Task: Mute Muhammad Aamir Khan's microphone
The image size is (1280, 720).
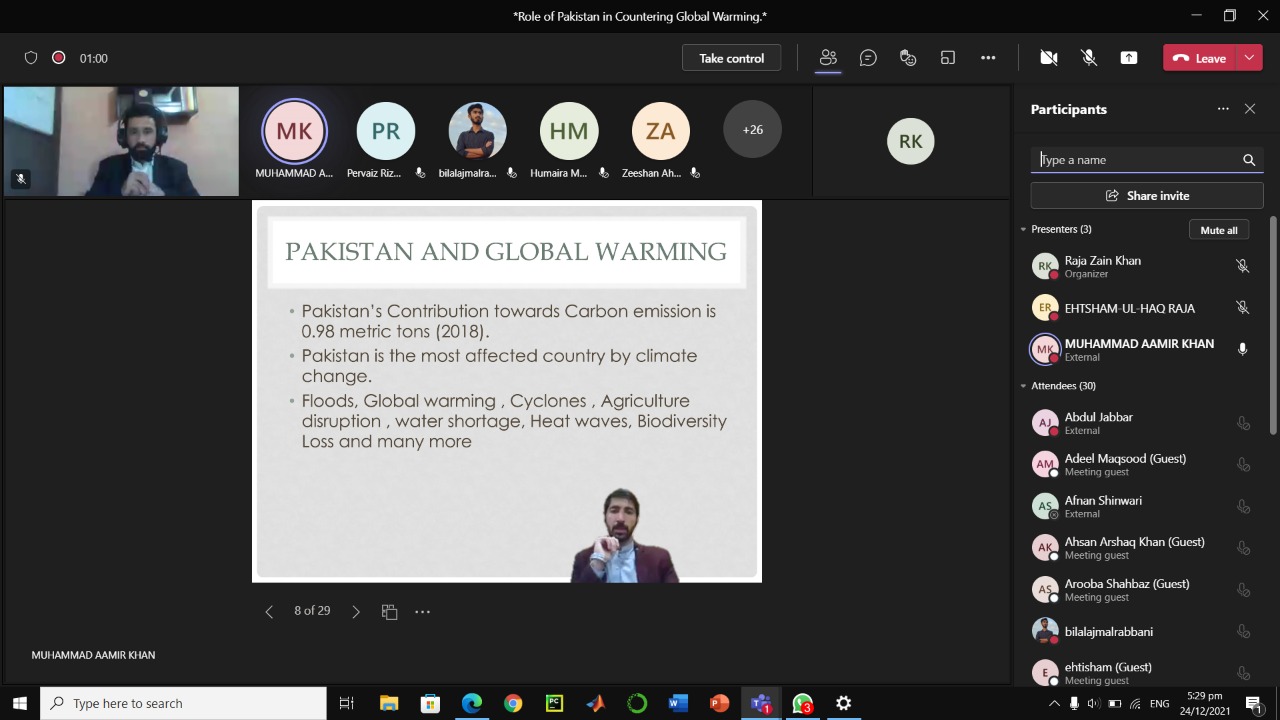Action: coord(1242,349)
